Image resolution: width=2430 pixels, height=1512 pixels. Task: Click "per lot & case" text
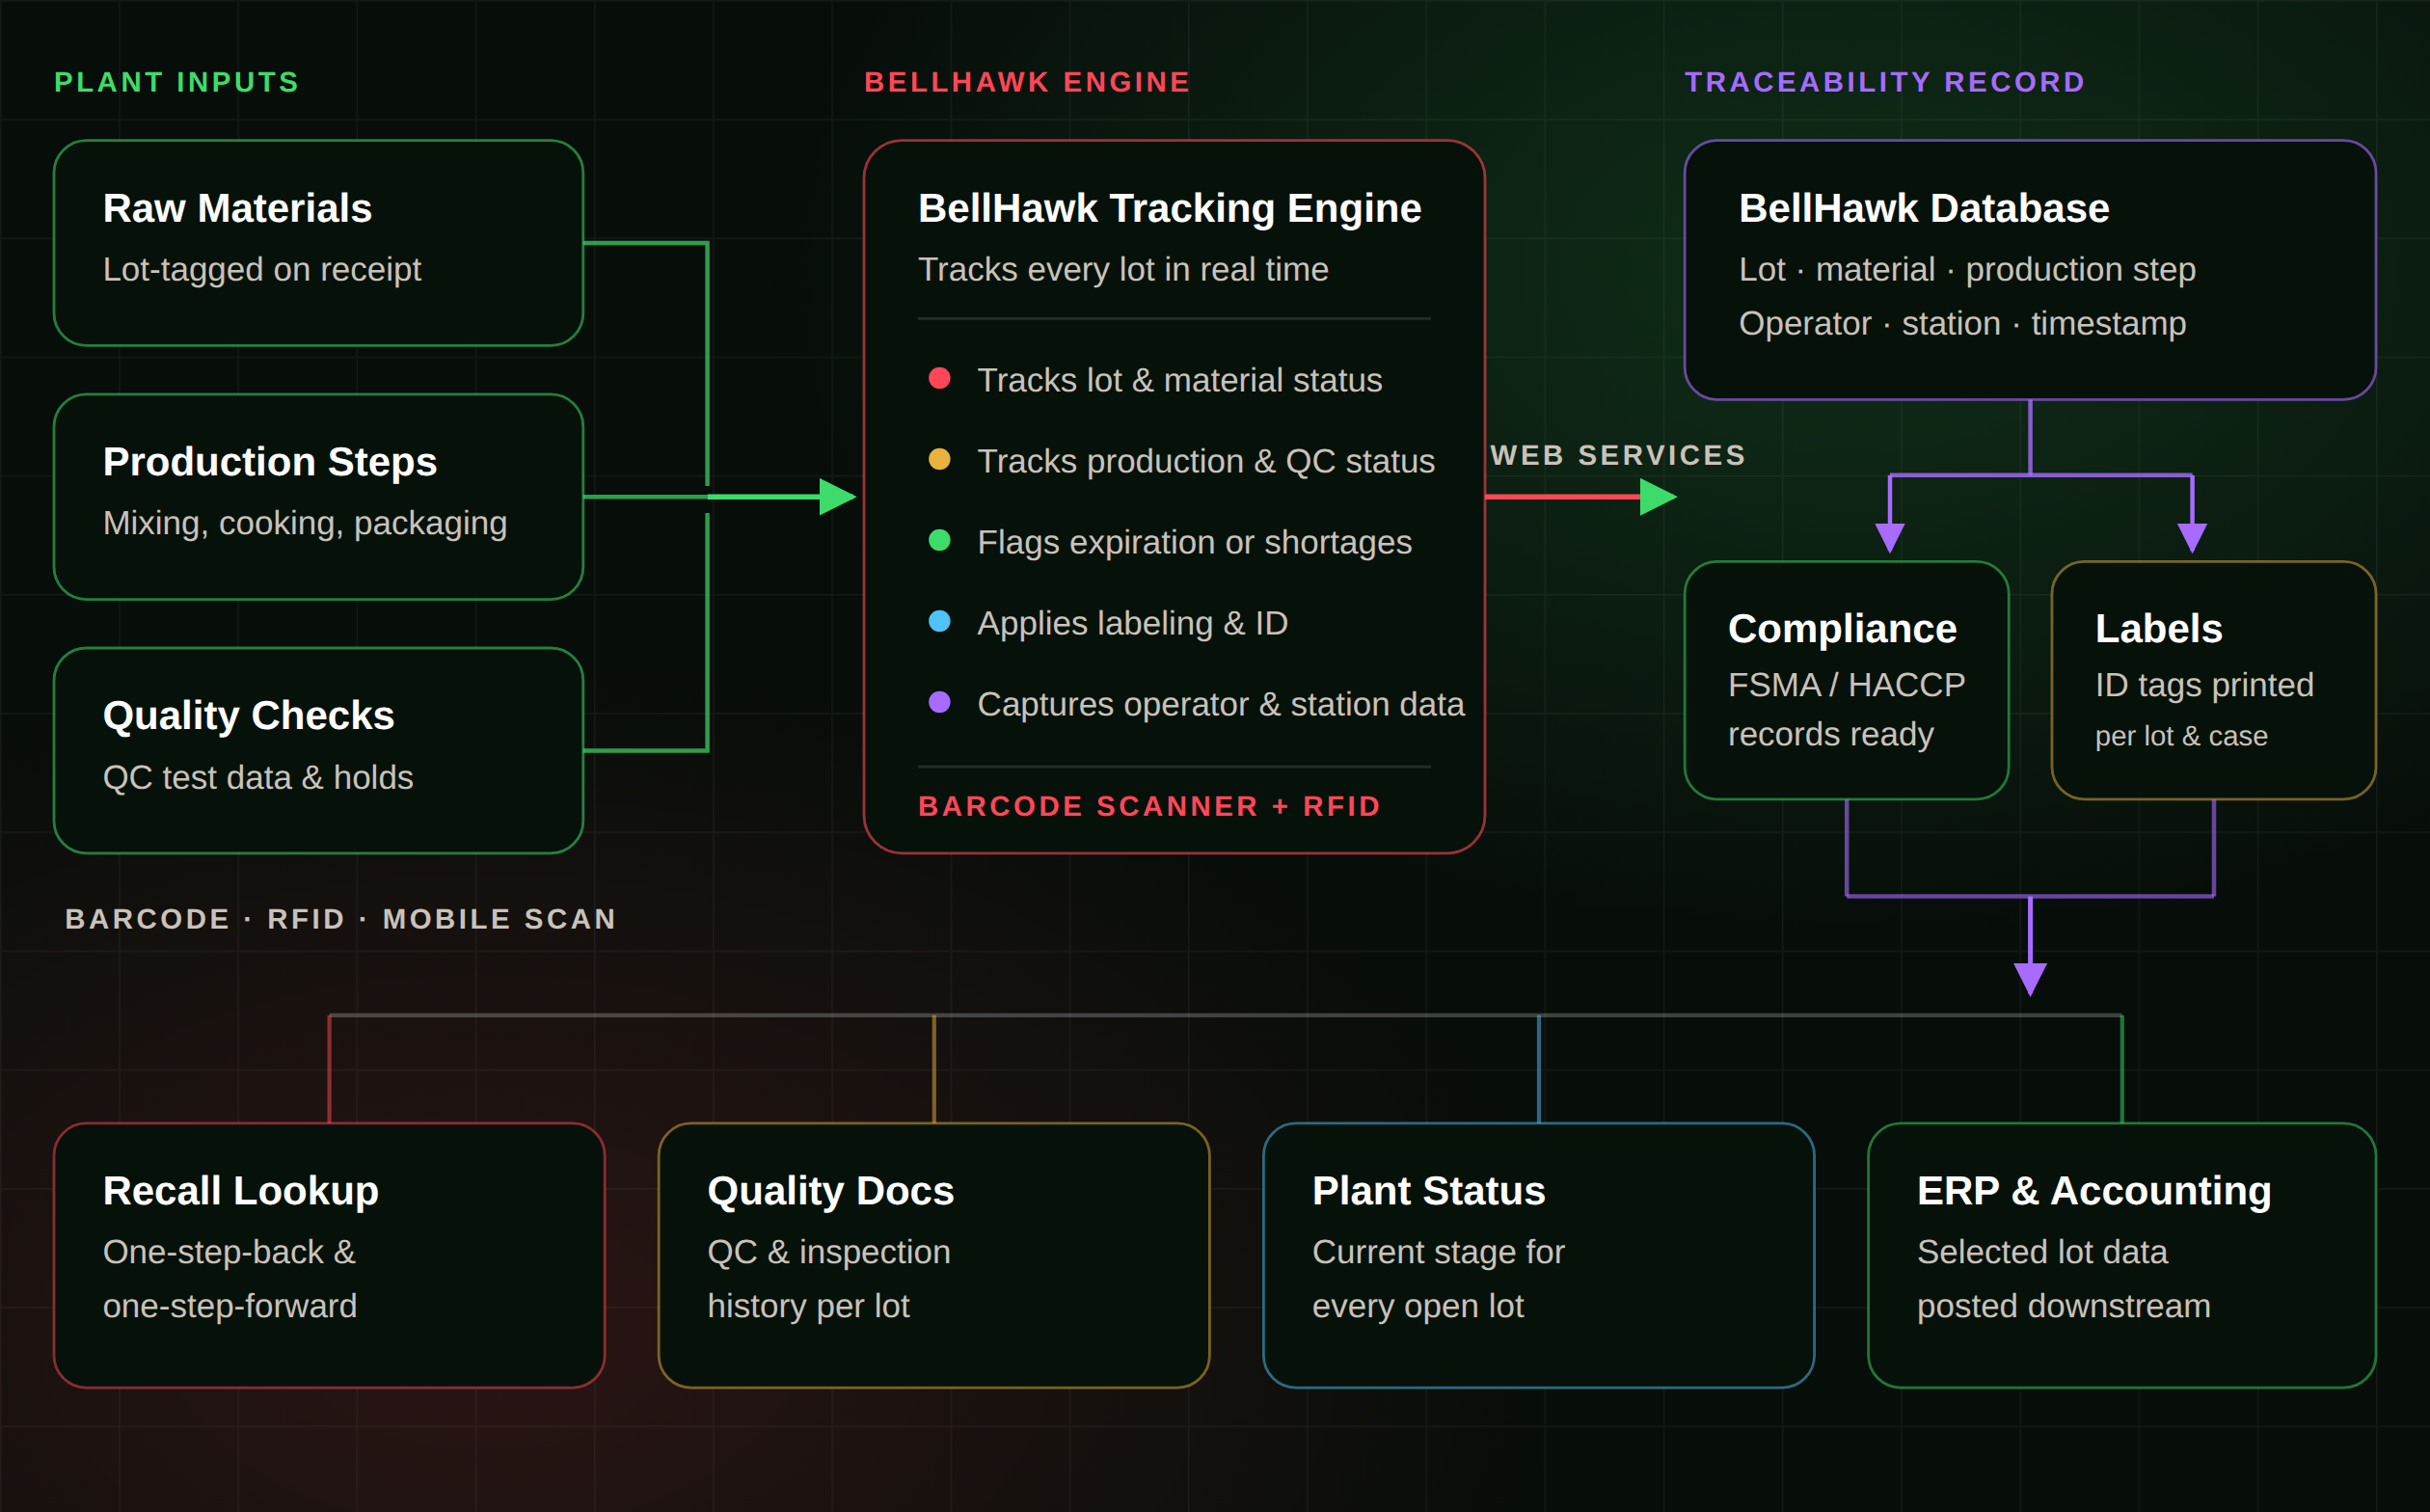coord(2181,736)
